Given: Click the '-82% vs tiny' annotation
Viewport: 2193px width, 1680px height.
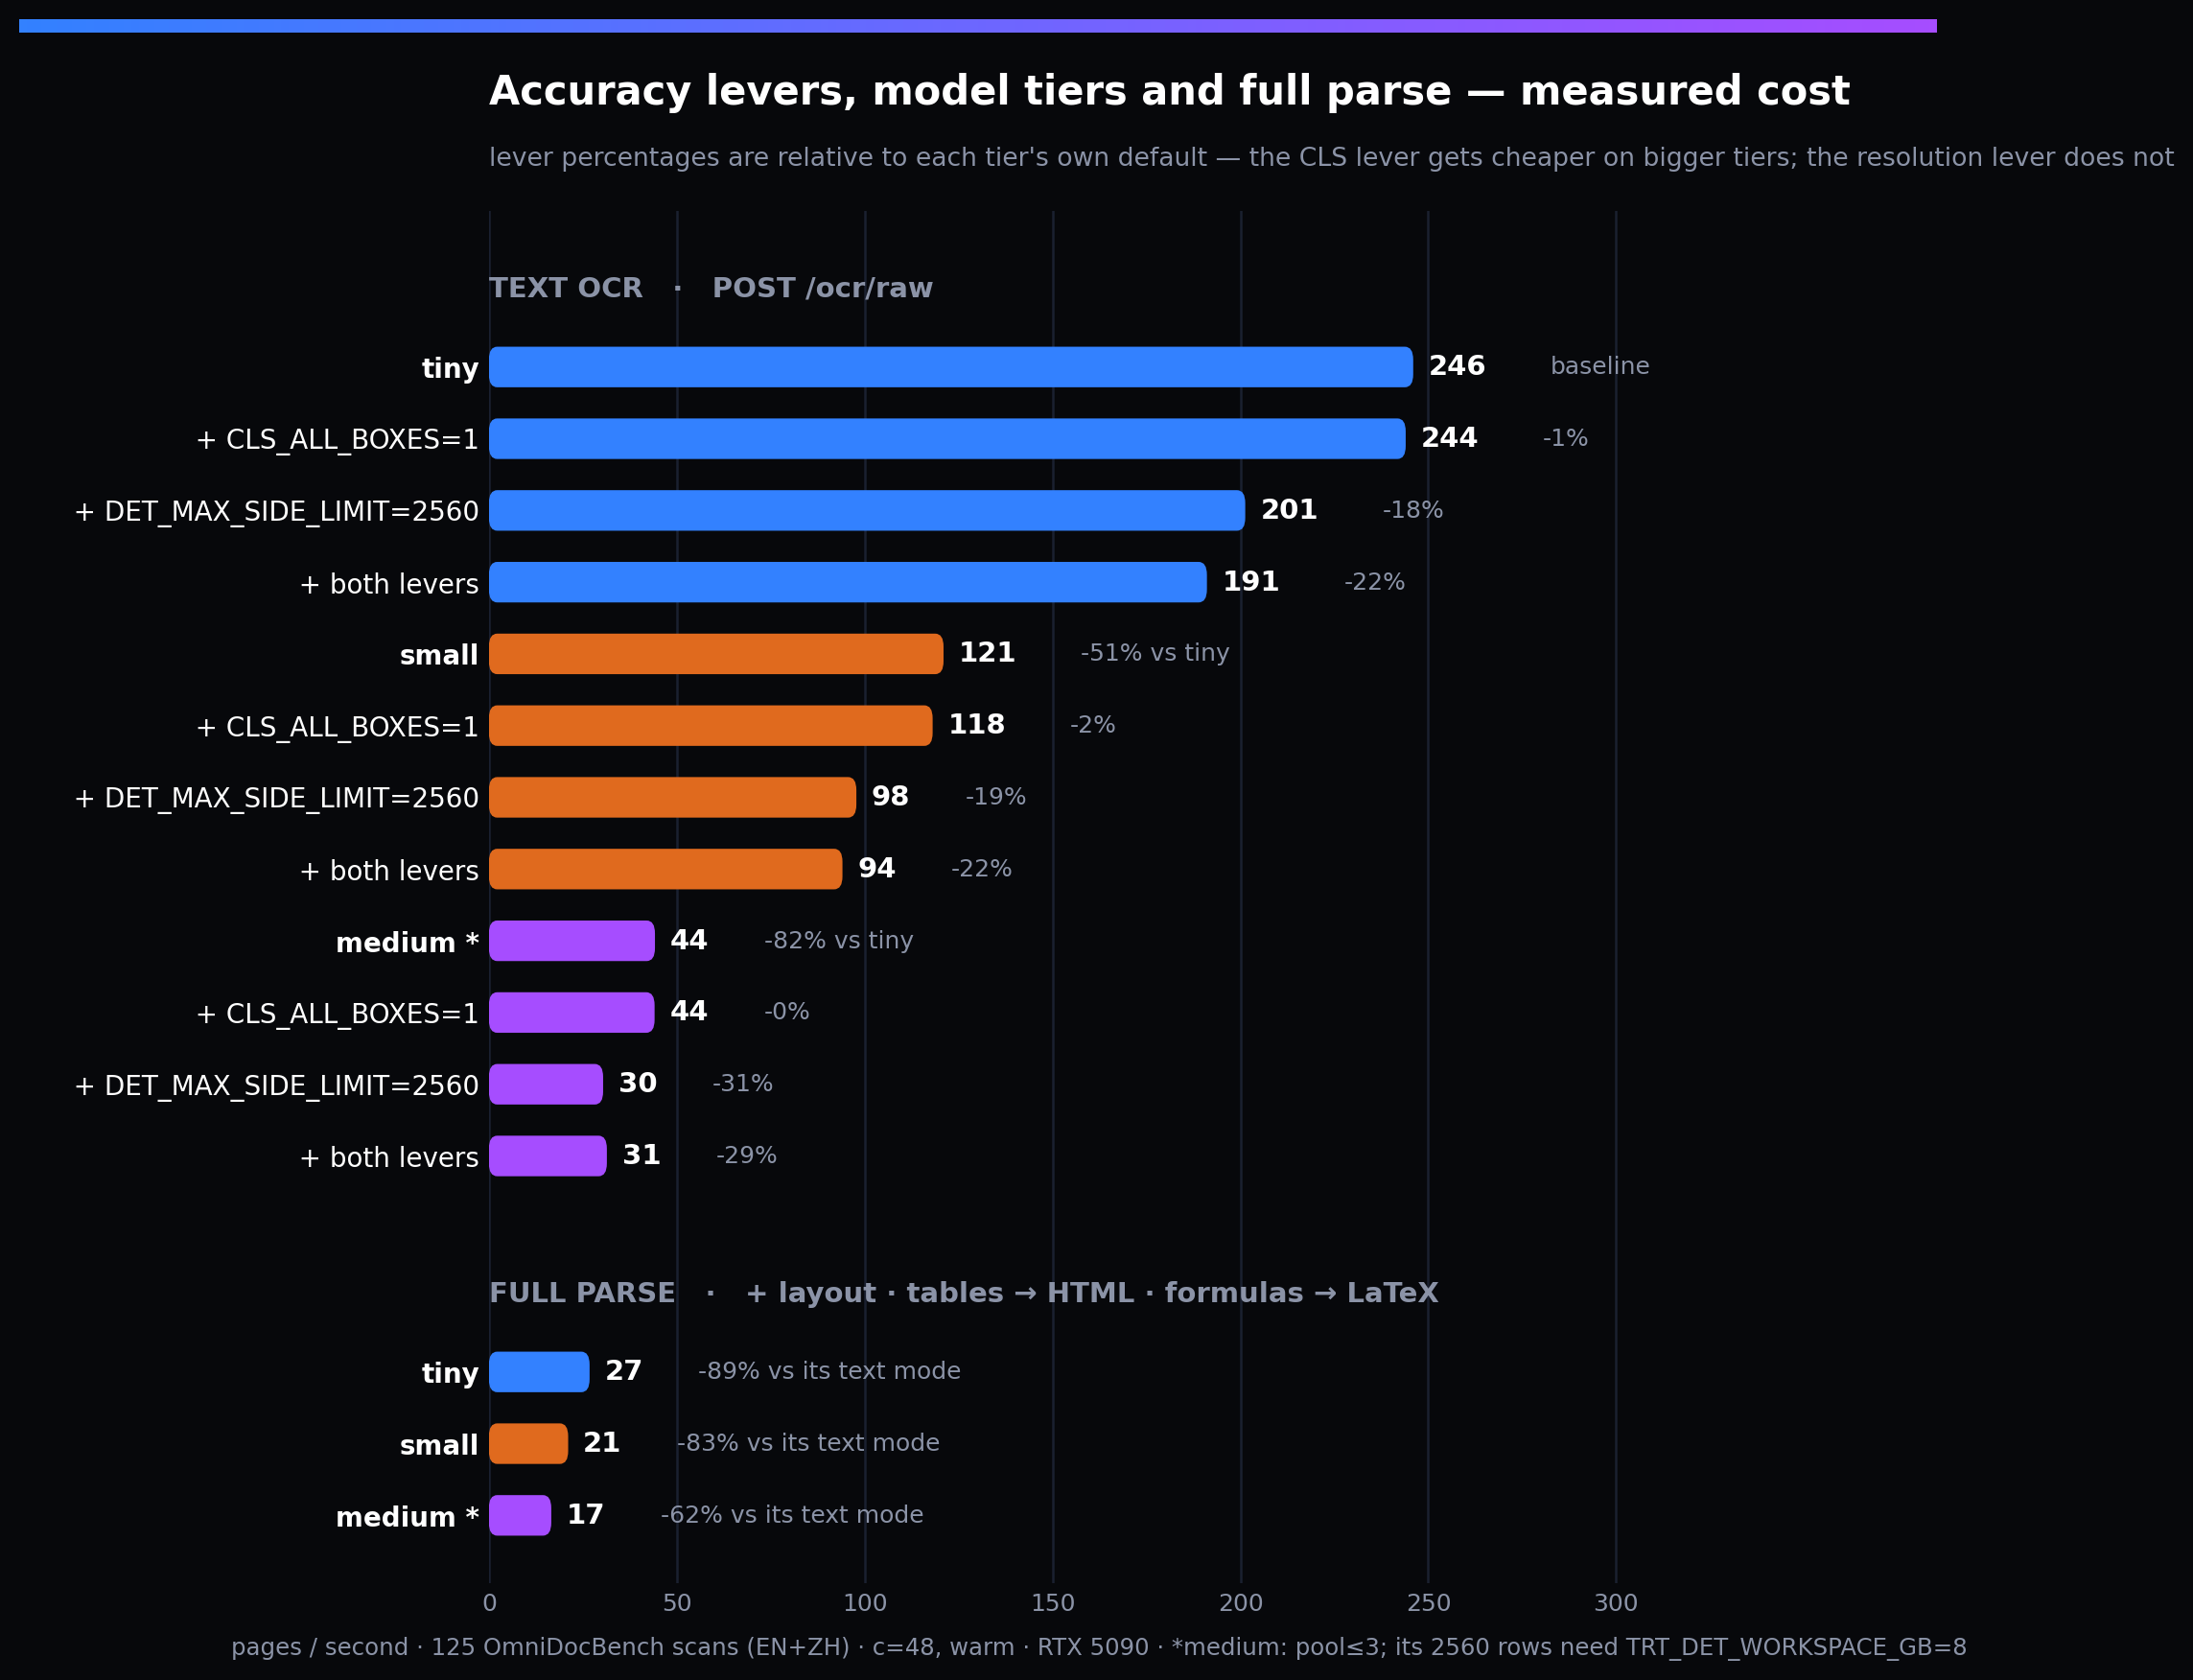Looking at the screenshot, I should point(839,941).
